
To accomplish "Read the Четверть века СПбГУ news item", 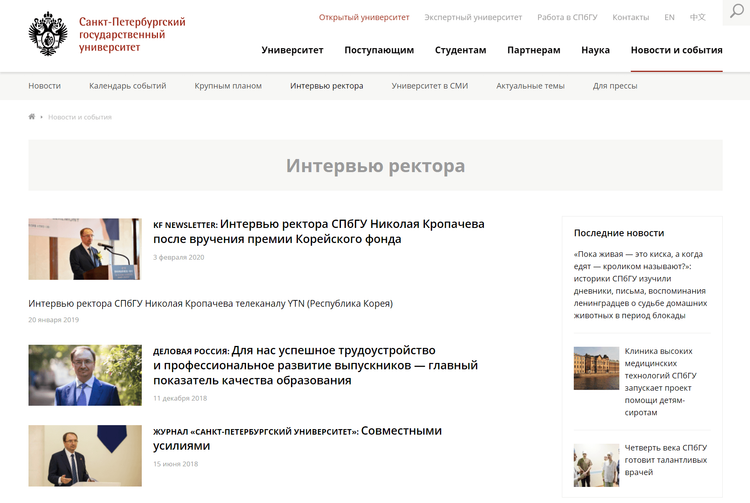I will 665,460.
